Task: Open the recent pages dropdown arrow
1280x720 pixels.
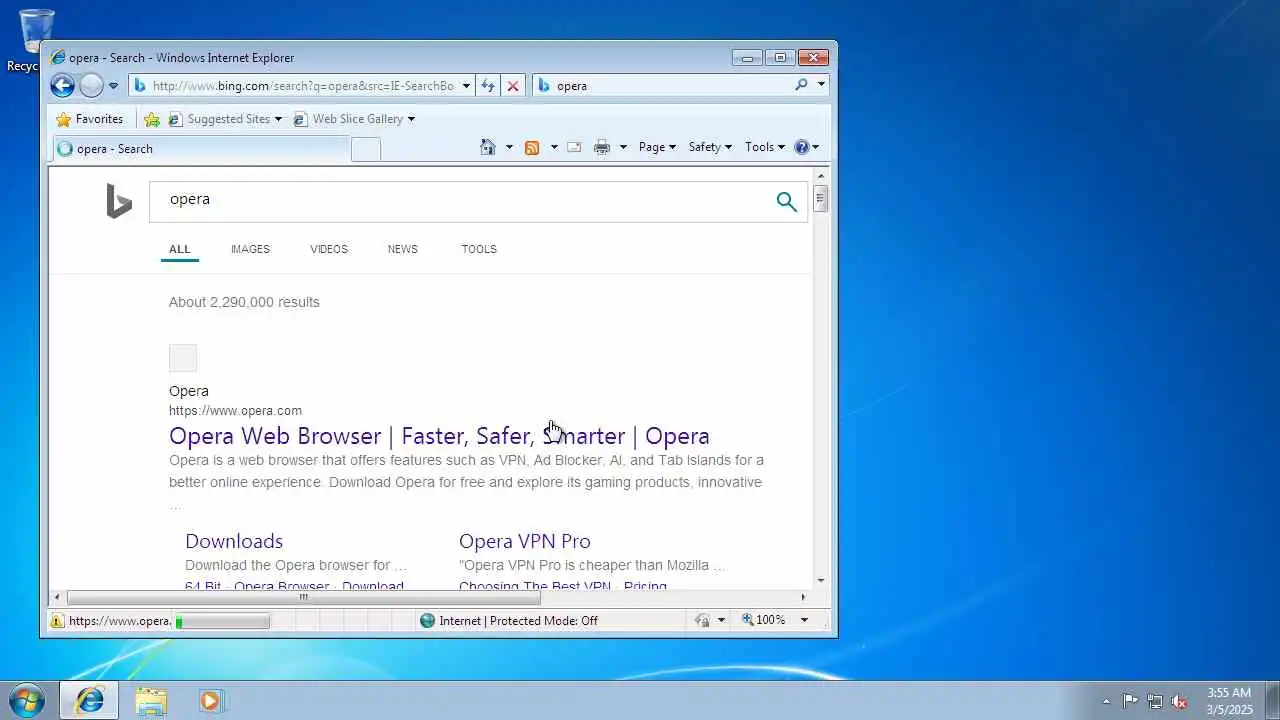Action: (113, 86)
